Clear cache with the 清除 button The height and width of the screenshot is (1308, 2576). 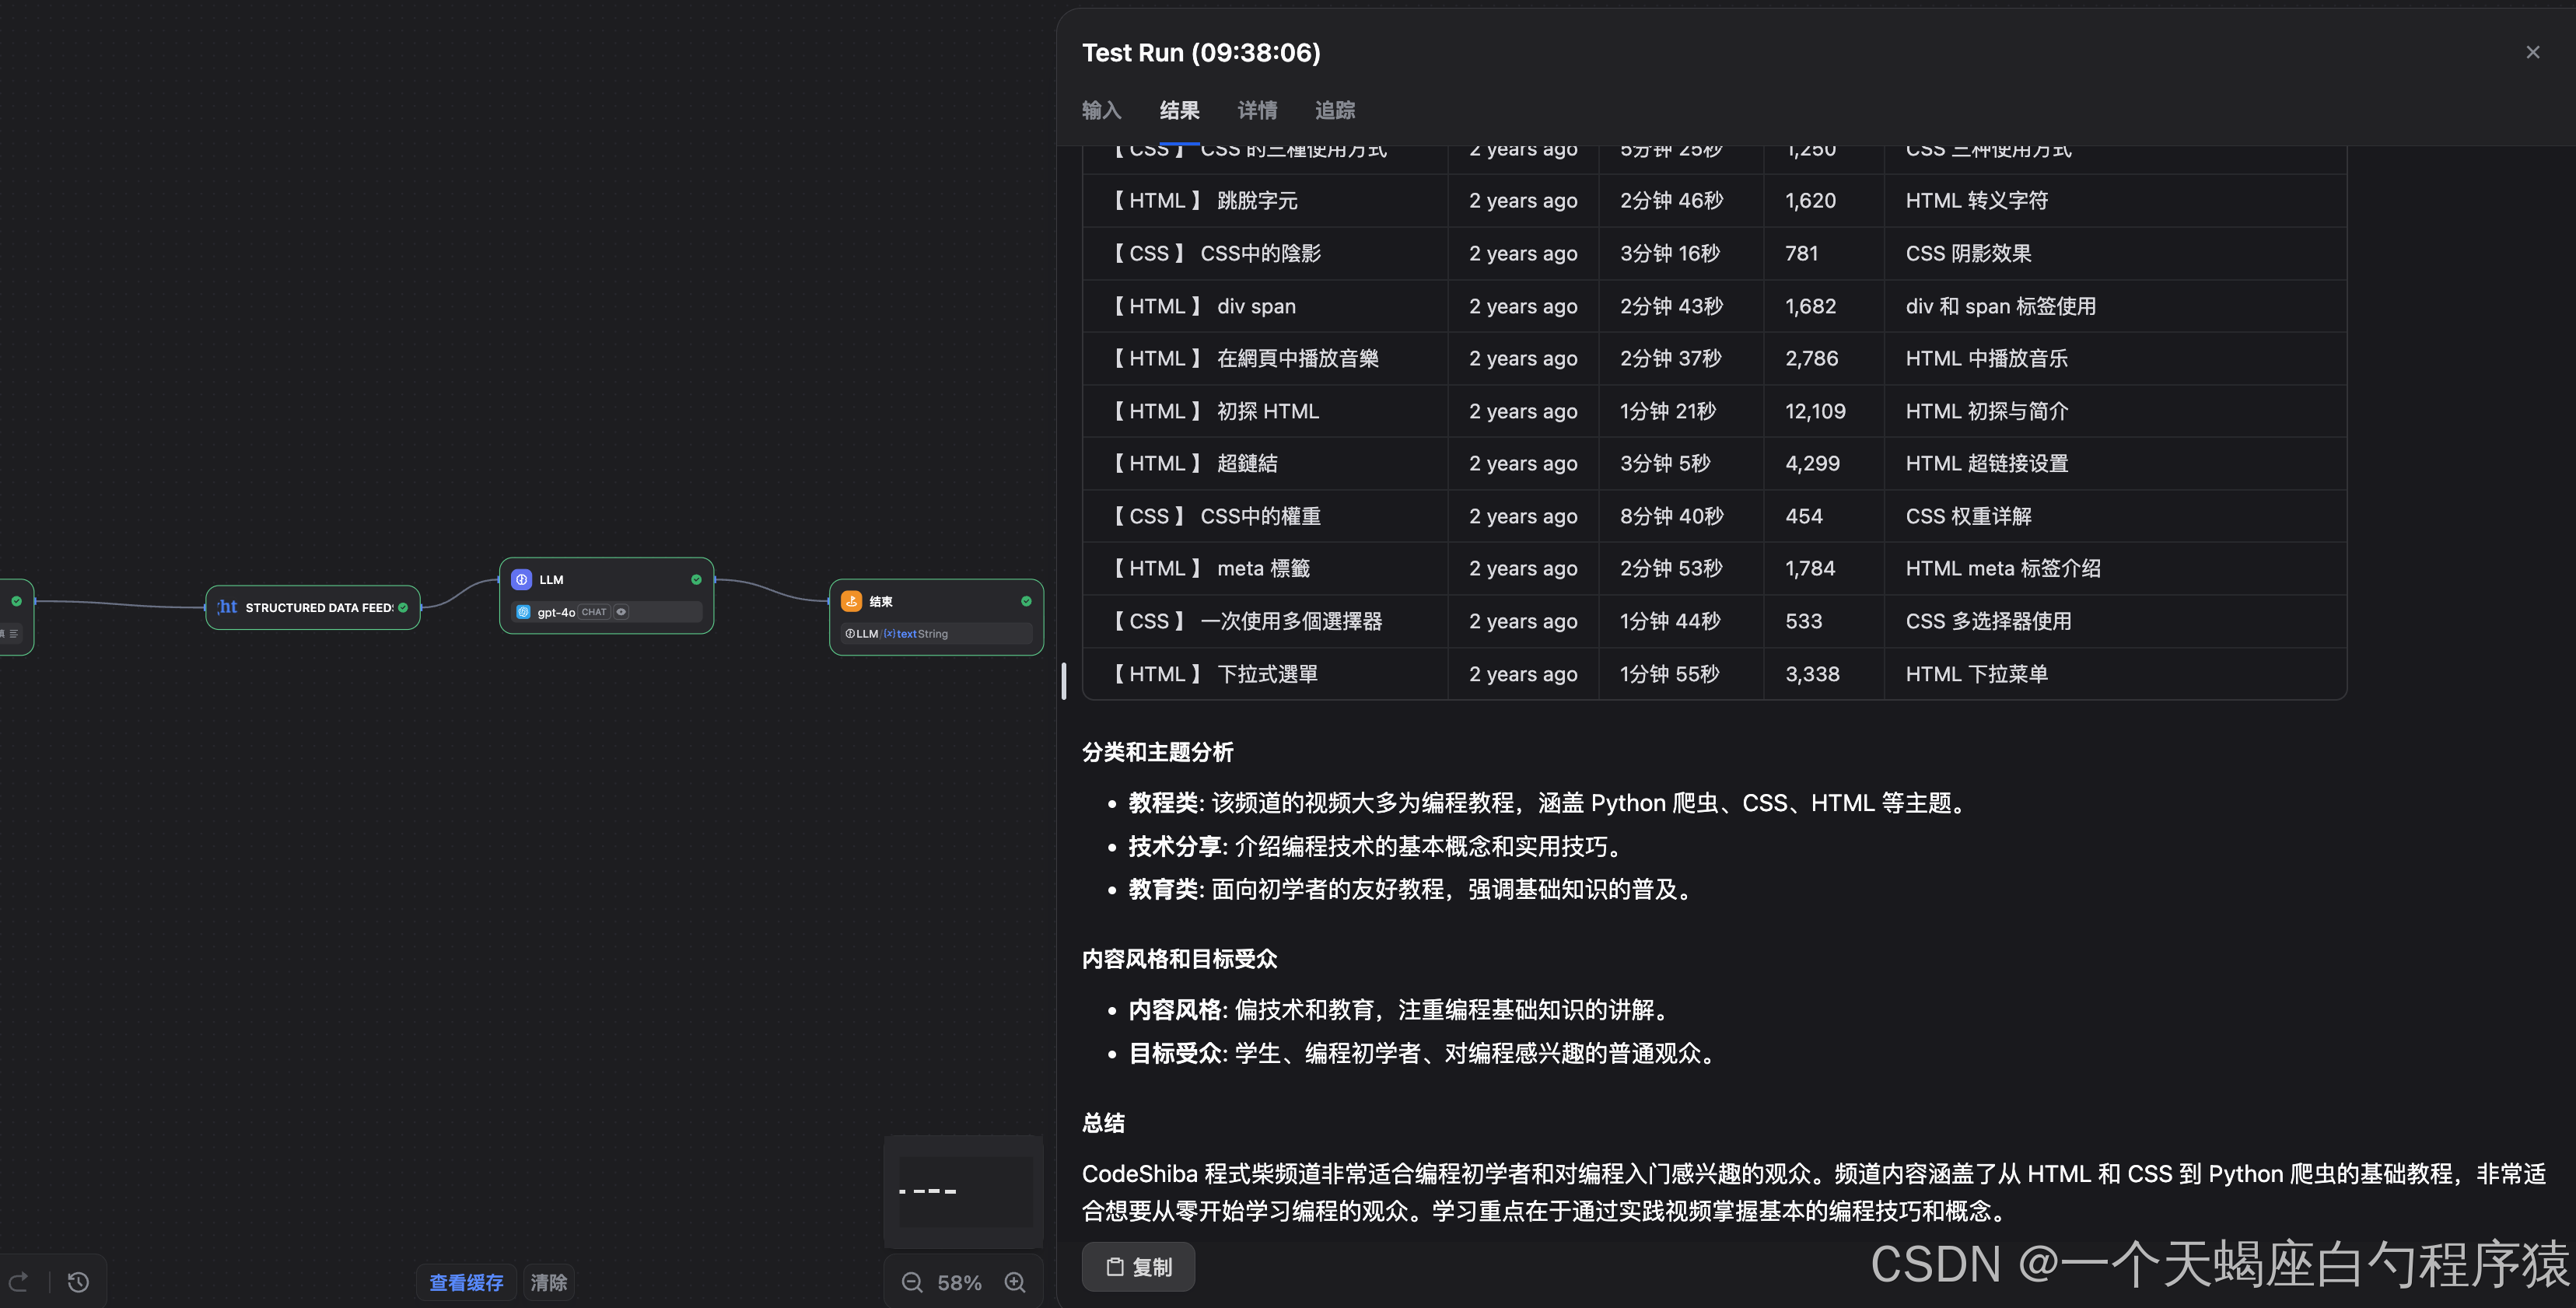[548, 1282]
